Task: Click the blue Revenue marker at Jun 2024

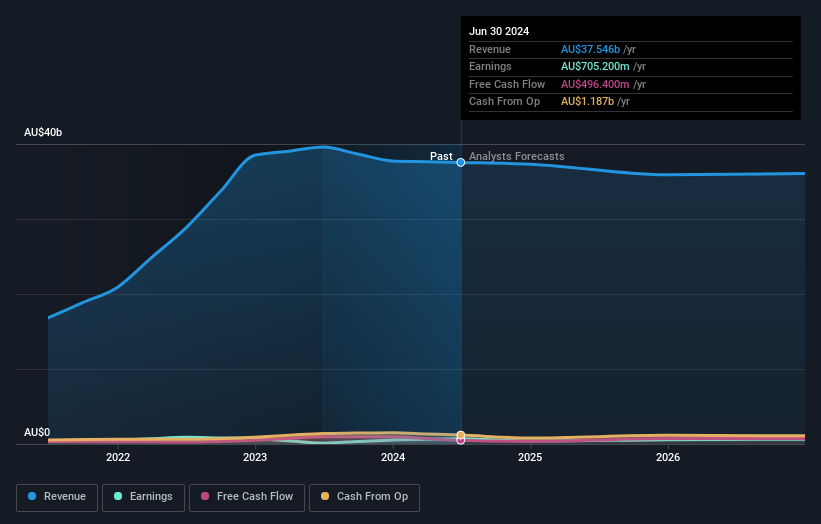Action: (461, 163)
